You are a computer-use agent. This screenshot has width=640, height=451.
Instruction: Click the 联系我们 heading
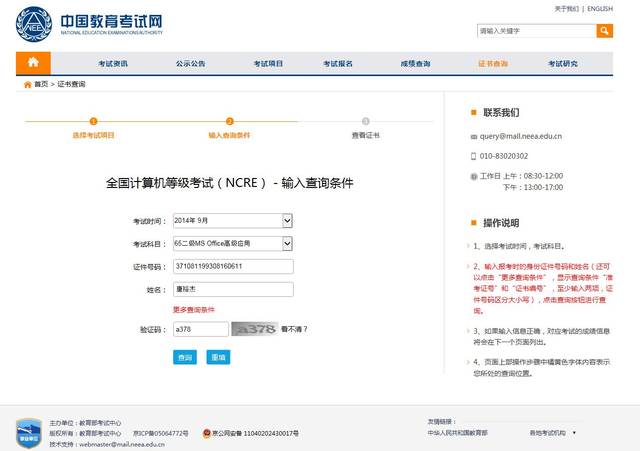pyautogui.click(x=501, y=113)
